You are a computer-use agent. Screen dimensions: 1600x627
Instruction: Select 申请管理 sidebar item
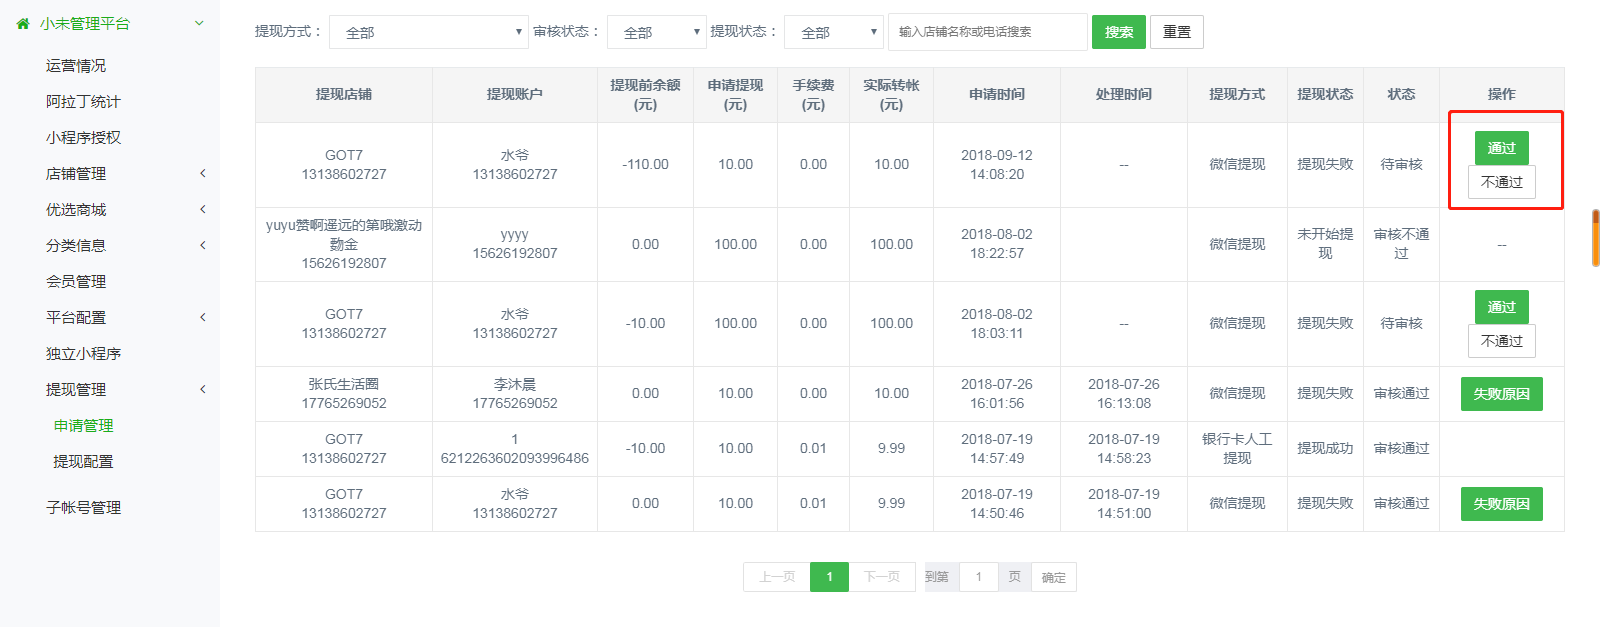point(83,425)
